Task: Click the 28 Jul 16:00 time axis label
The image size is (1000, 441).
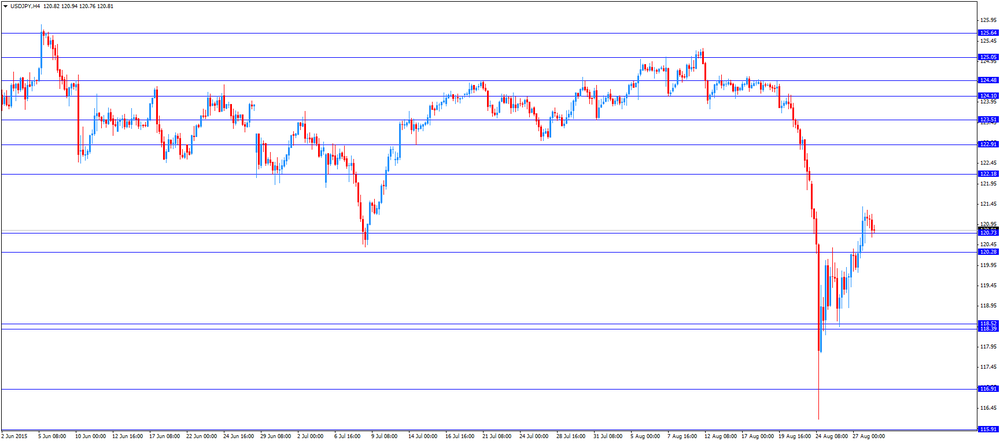Action: [x=571, y=437]
